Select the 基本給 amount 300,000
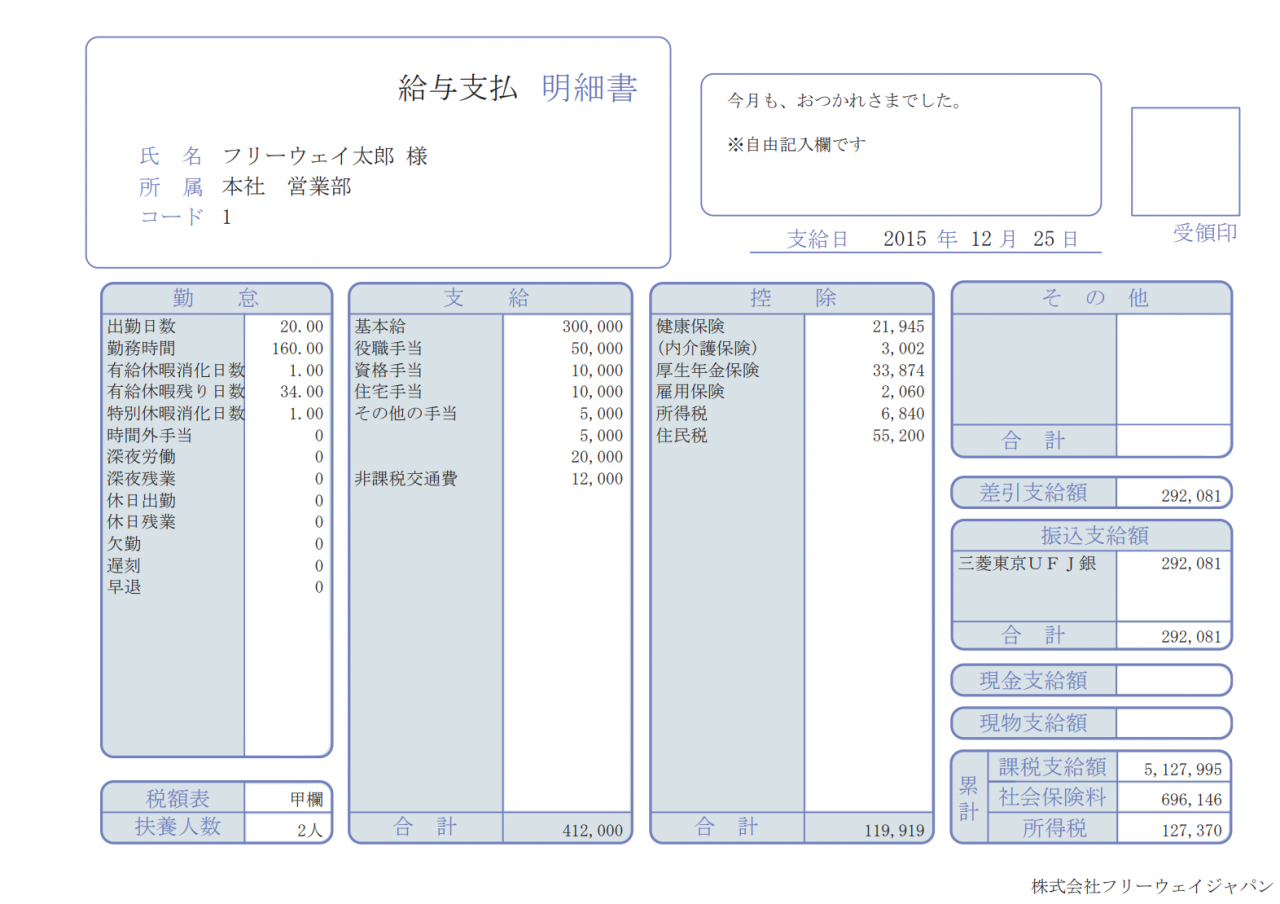This screenshot has height=904, width=1280. tap(592, 327)
